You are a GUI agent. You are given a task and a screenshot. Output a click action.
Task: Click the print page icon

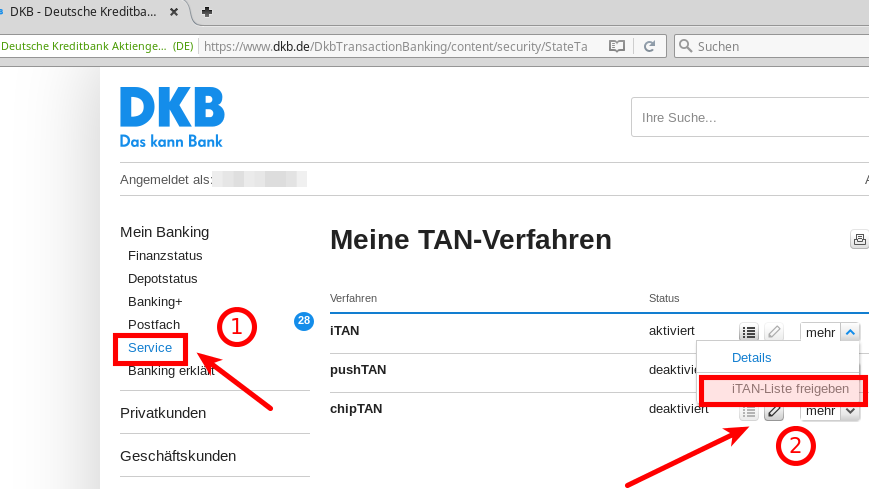(x=859, y=239)
